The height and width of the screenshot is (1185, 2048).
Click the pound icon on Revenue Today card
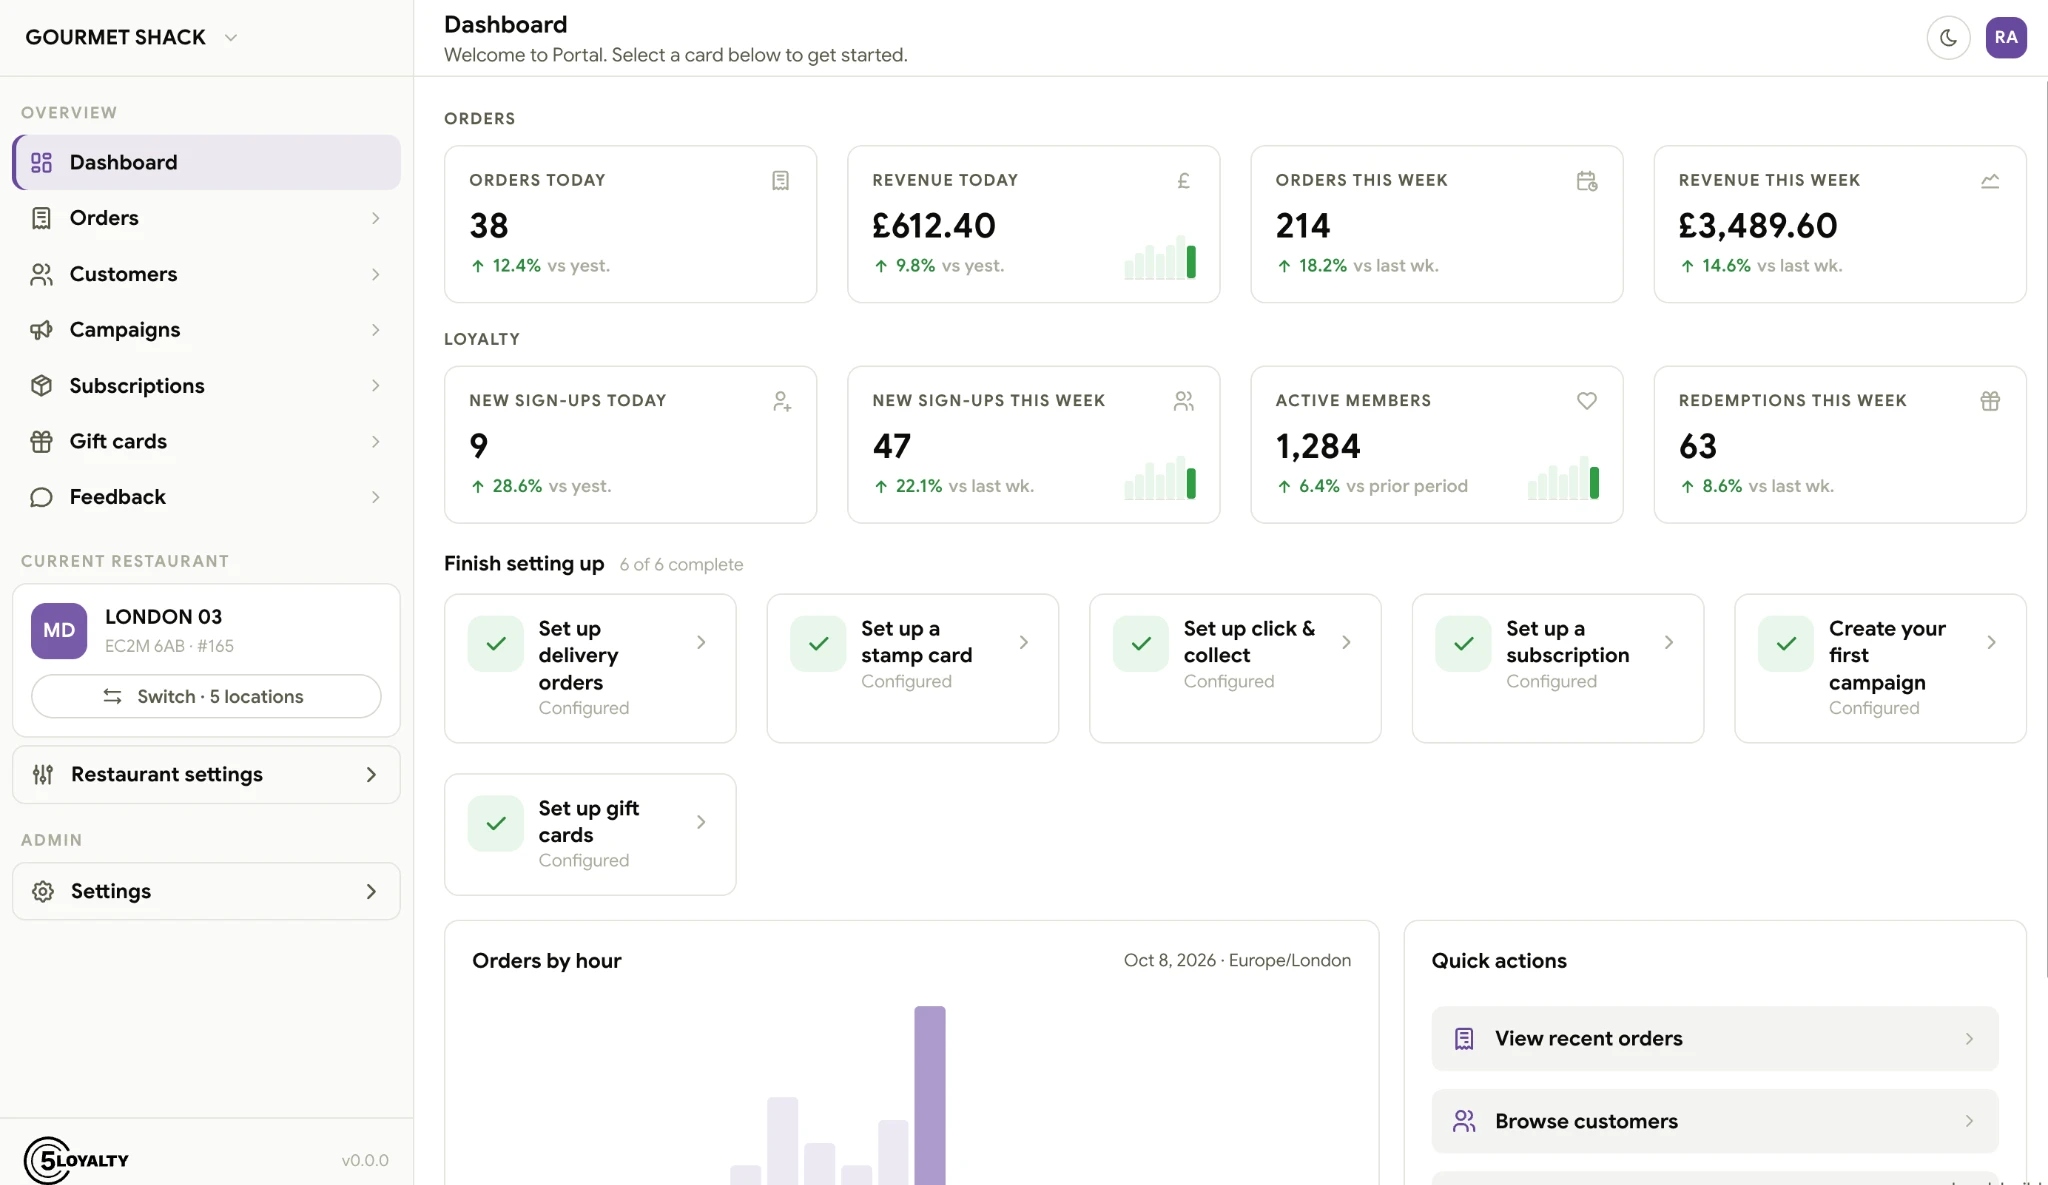coord(1184,180)
